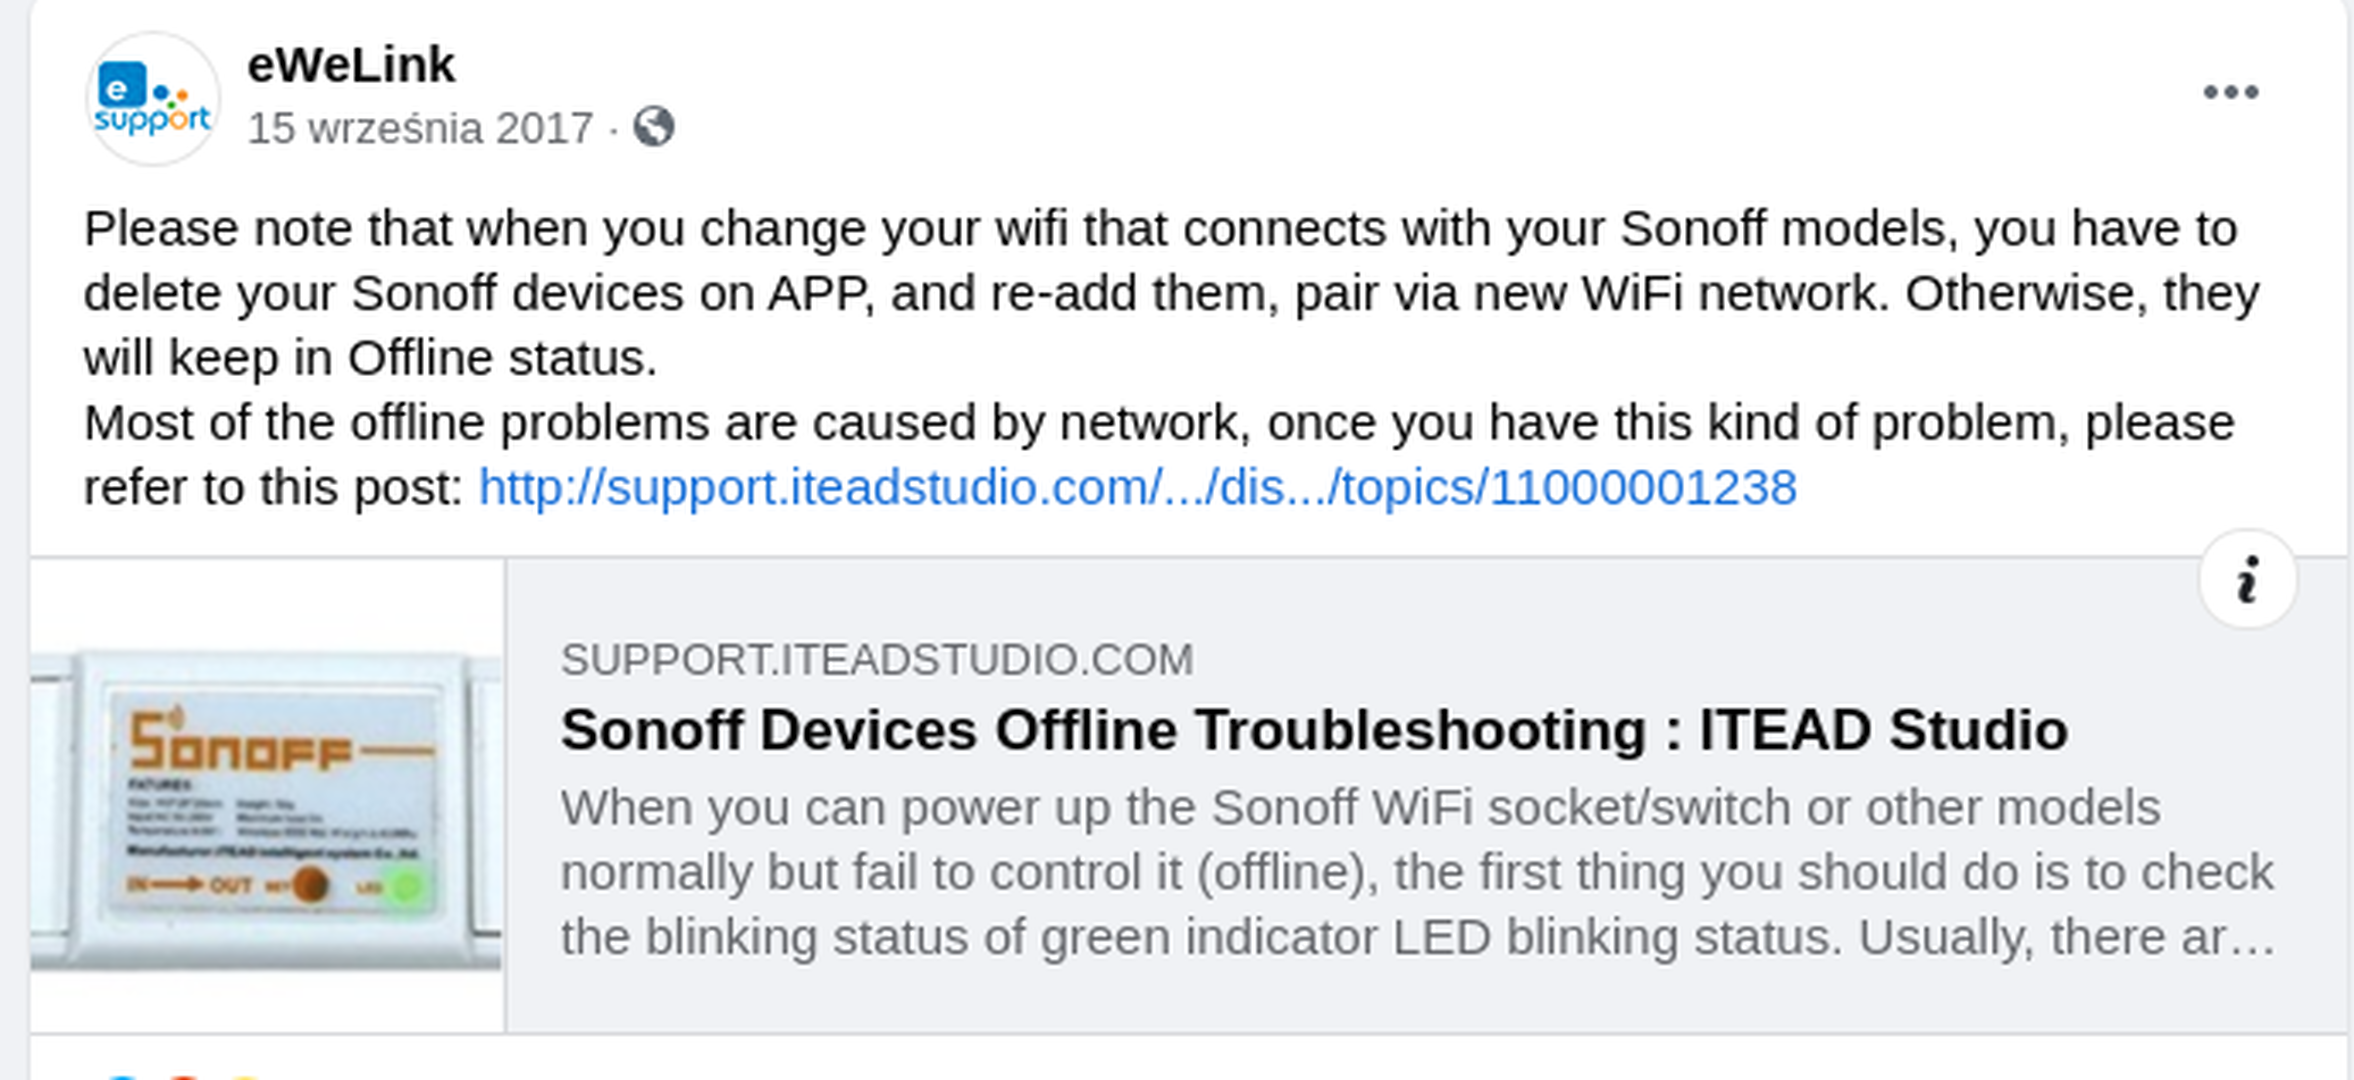2354x1080 pixels.
Task: Click the "support" word in avatar logo
Action: (152, 120)
